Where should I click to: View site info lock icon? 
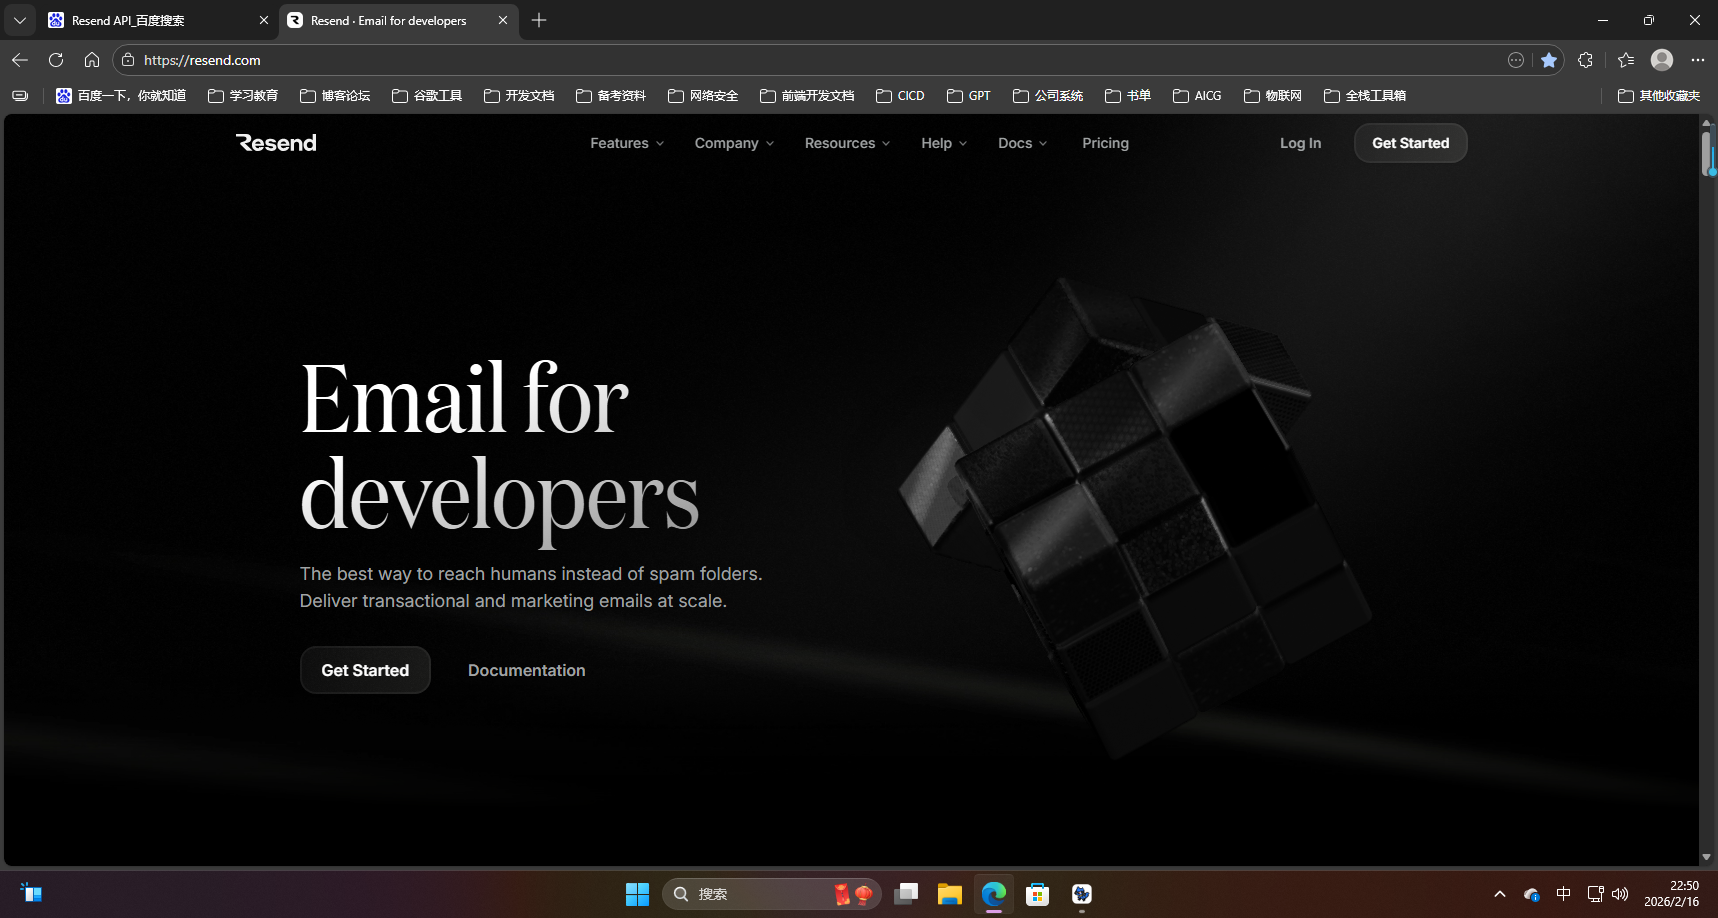click(x=128, y=60)
